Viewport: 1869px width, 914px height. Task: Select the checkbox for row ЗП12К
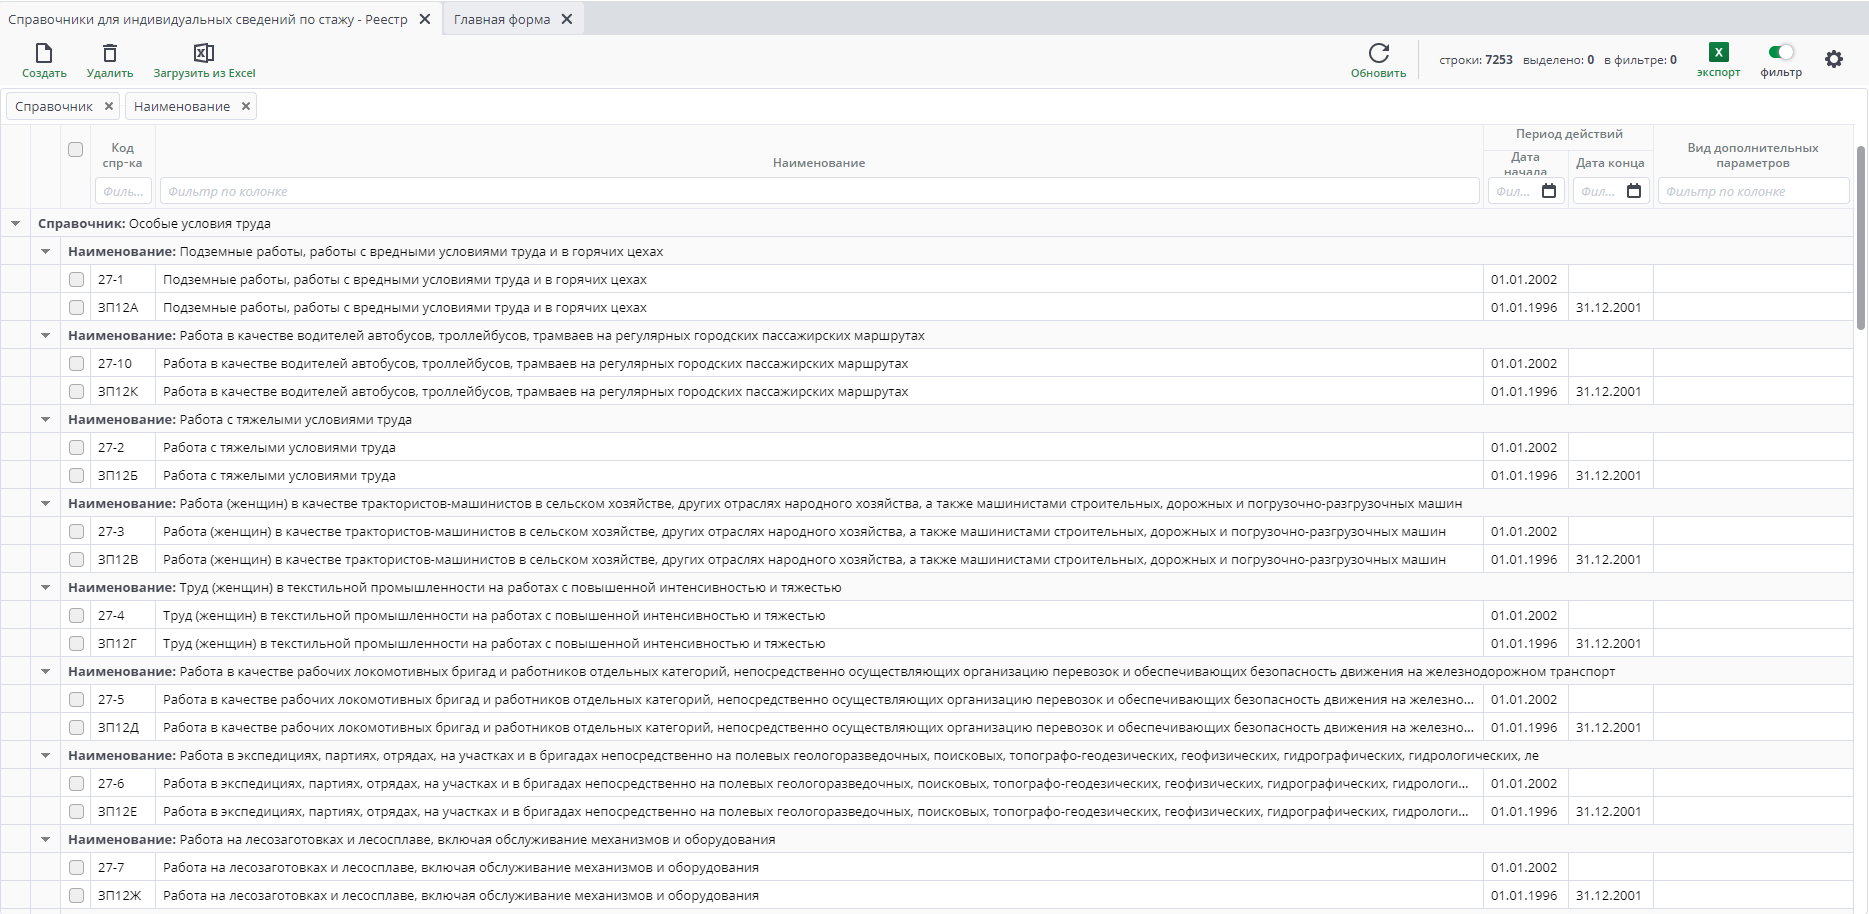(x=76, y=392)
